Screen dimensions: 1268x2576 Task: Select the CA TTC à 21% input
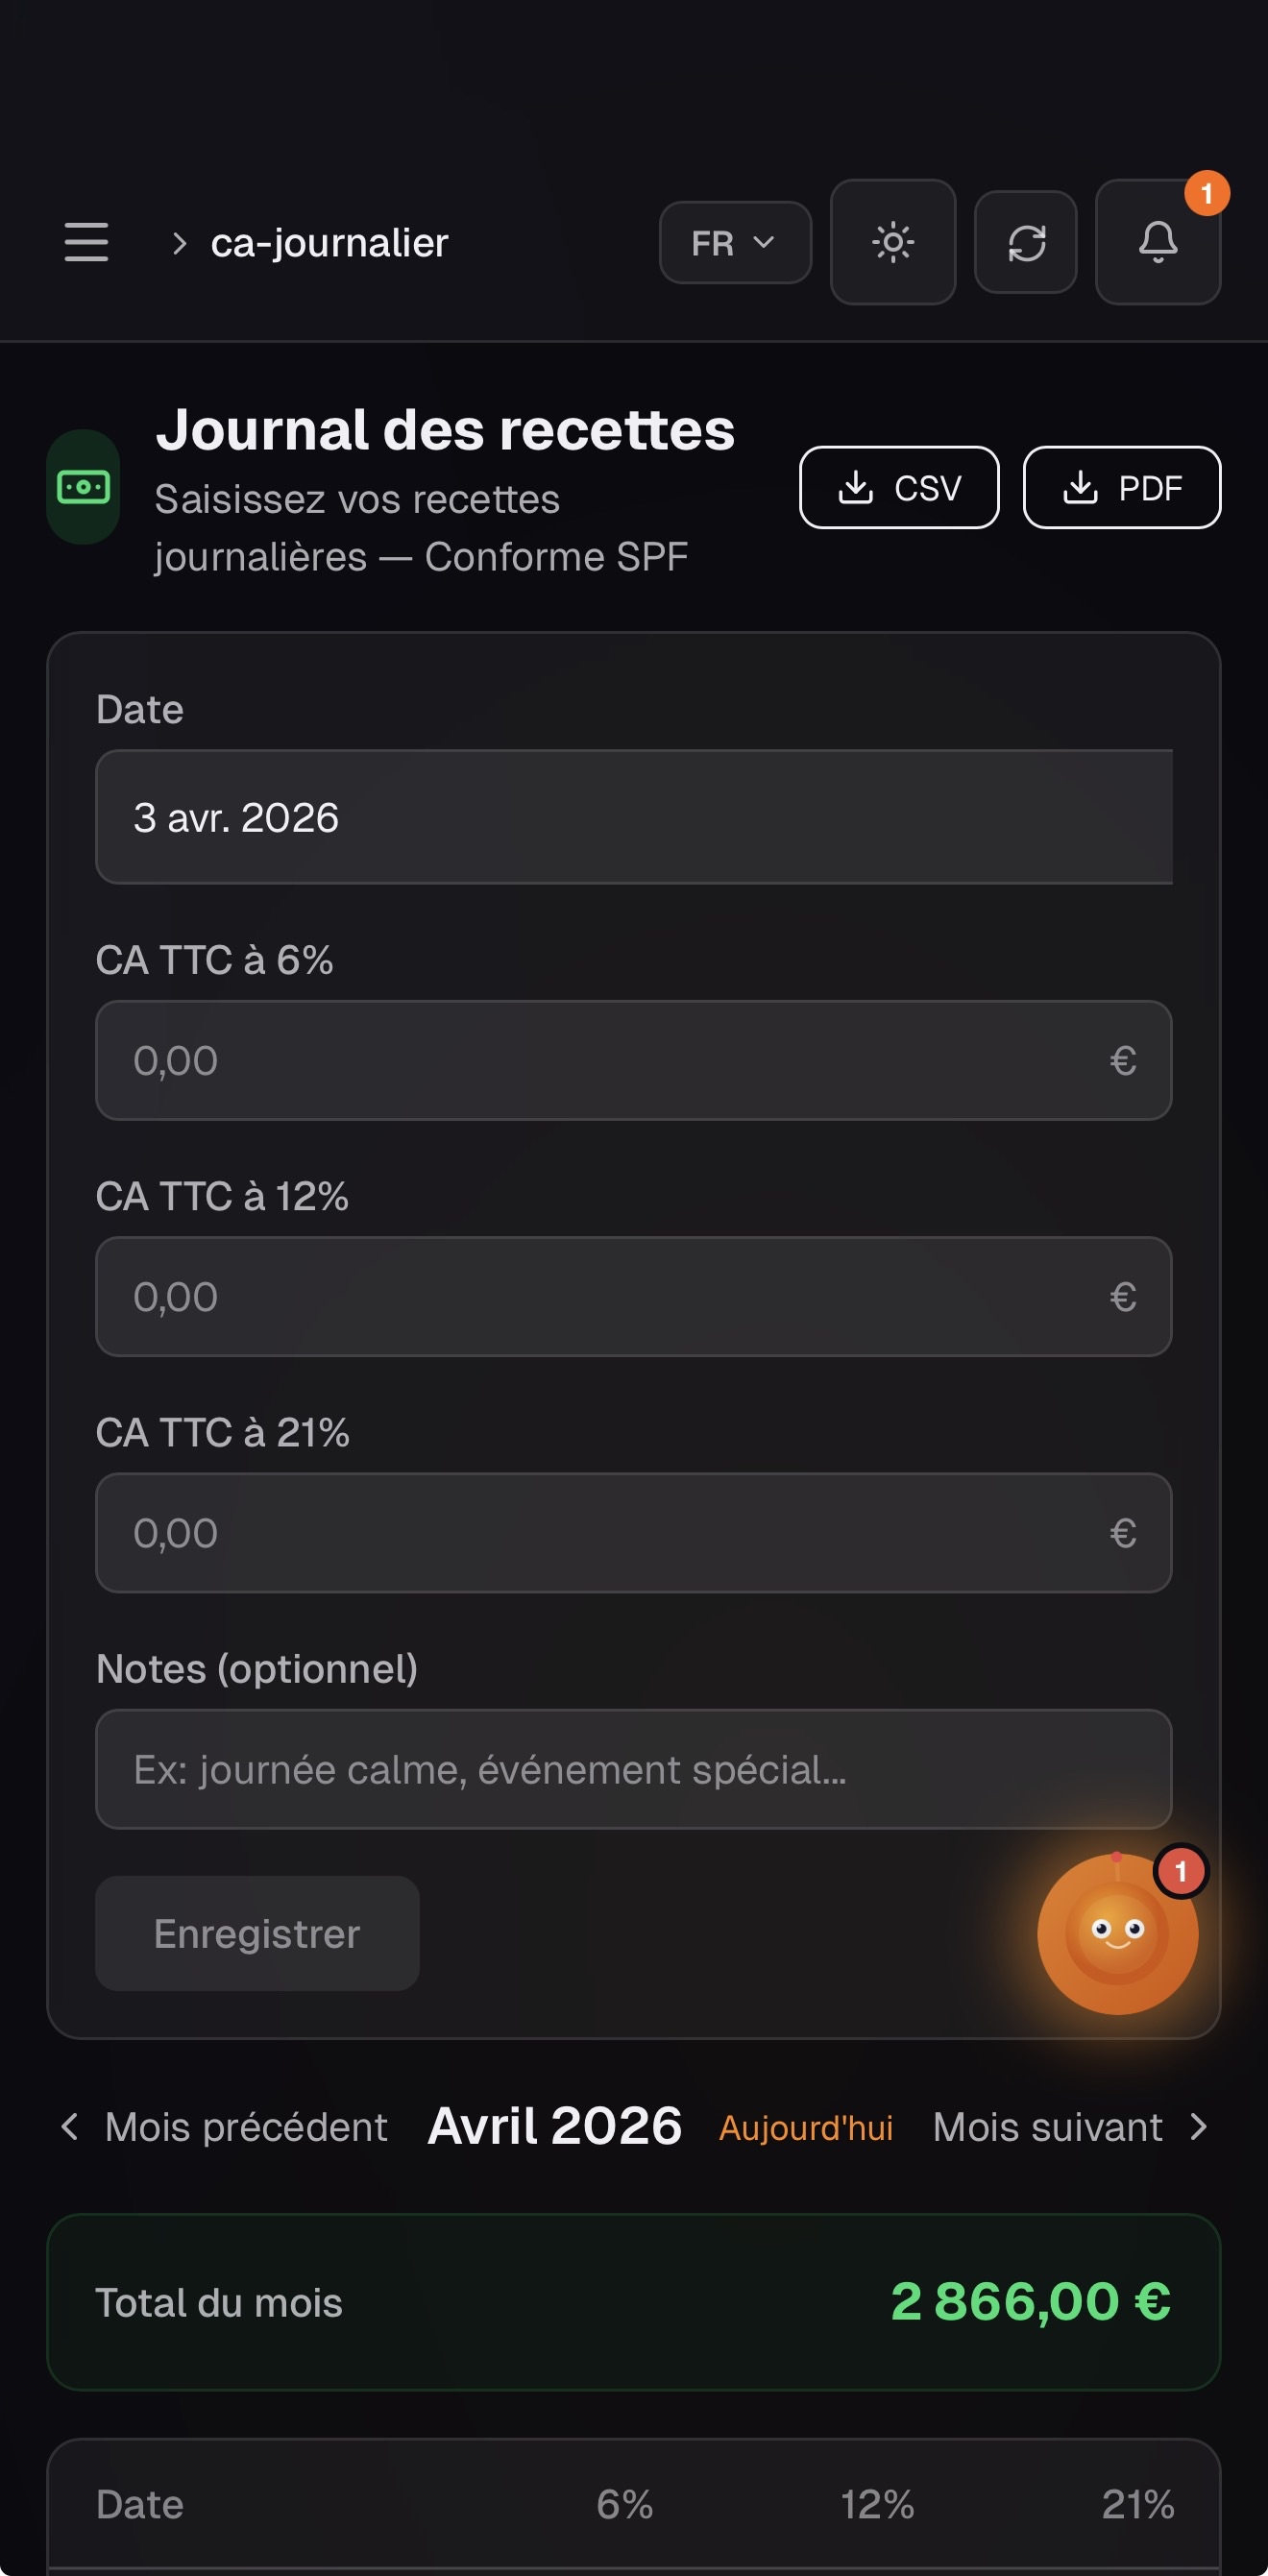(x=610, y=1532)
